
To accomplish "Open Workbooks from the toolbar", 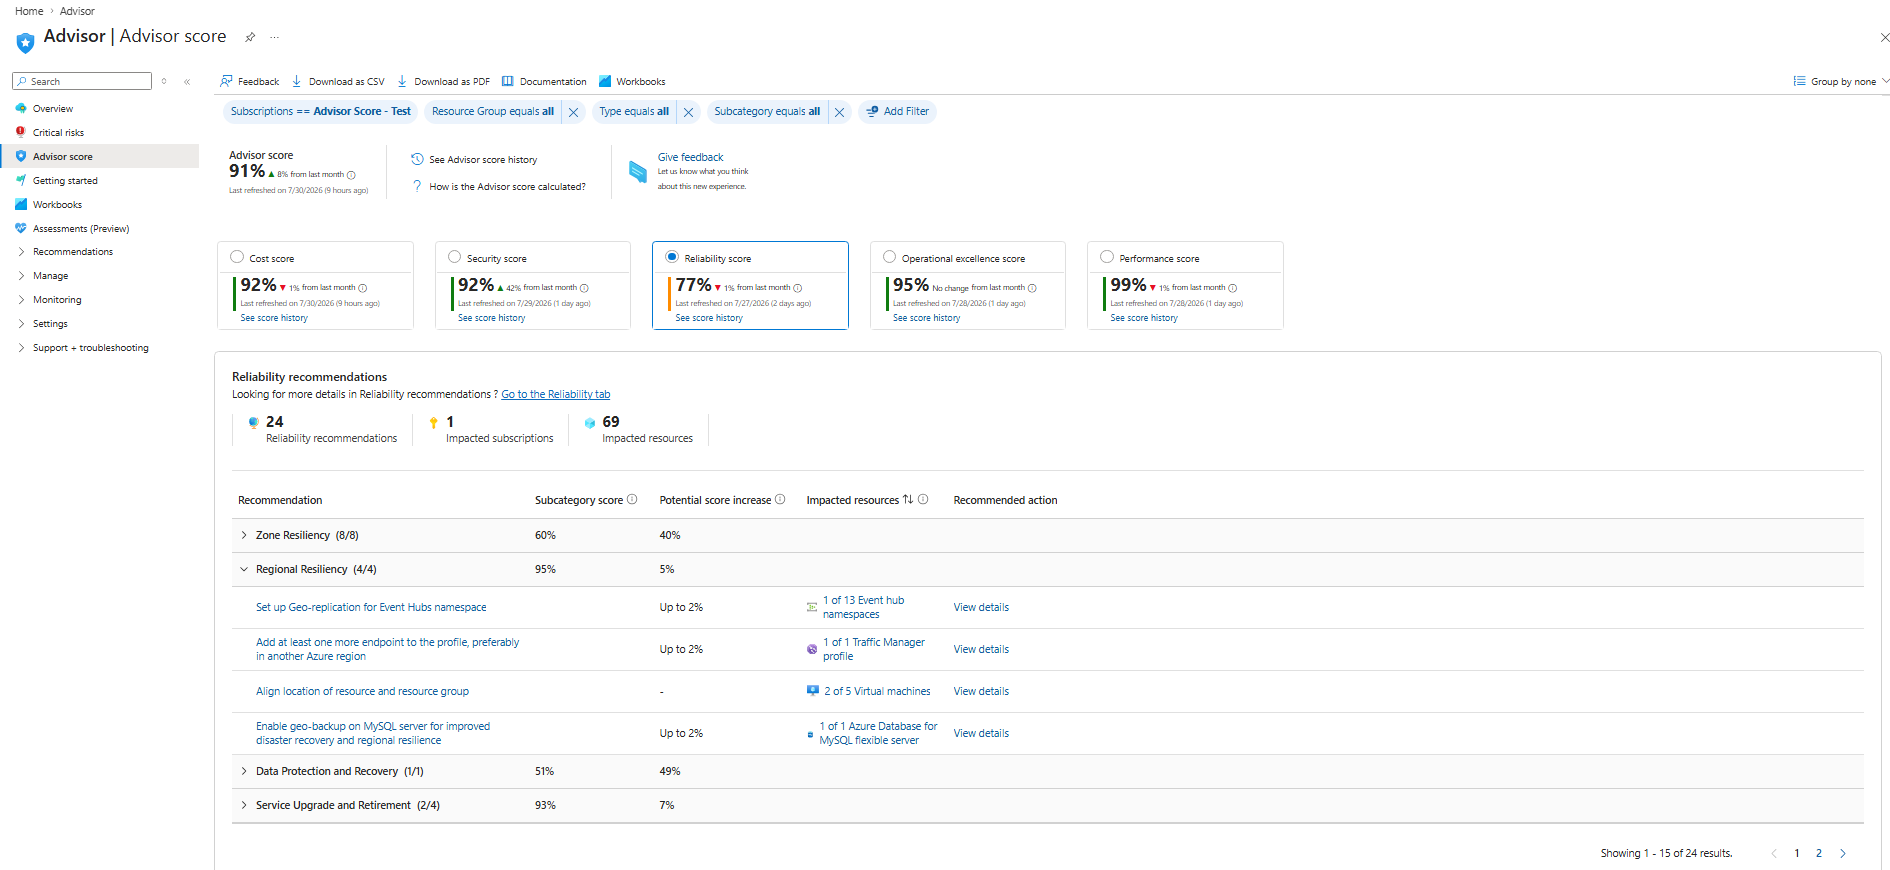I will (x=632, y=82).
